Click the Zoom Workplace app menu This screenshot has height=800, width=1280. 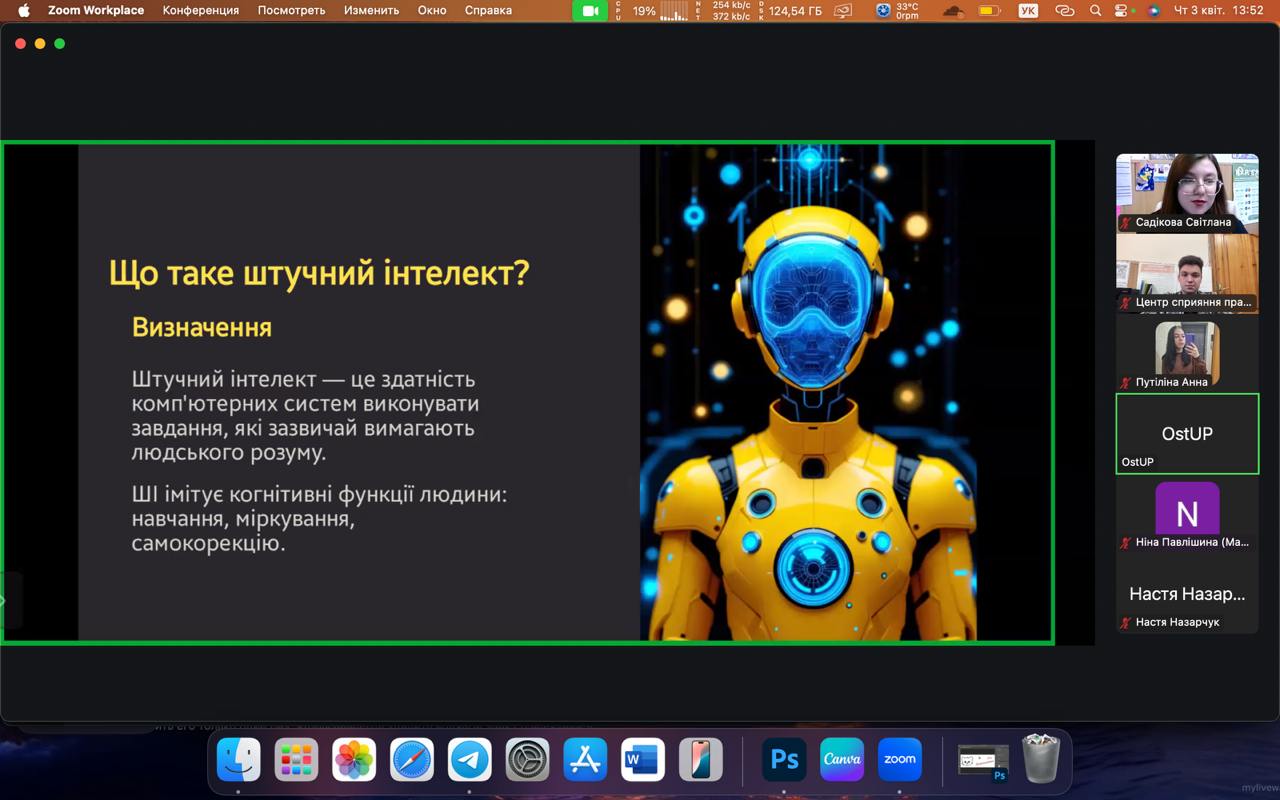(96, 11)
